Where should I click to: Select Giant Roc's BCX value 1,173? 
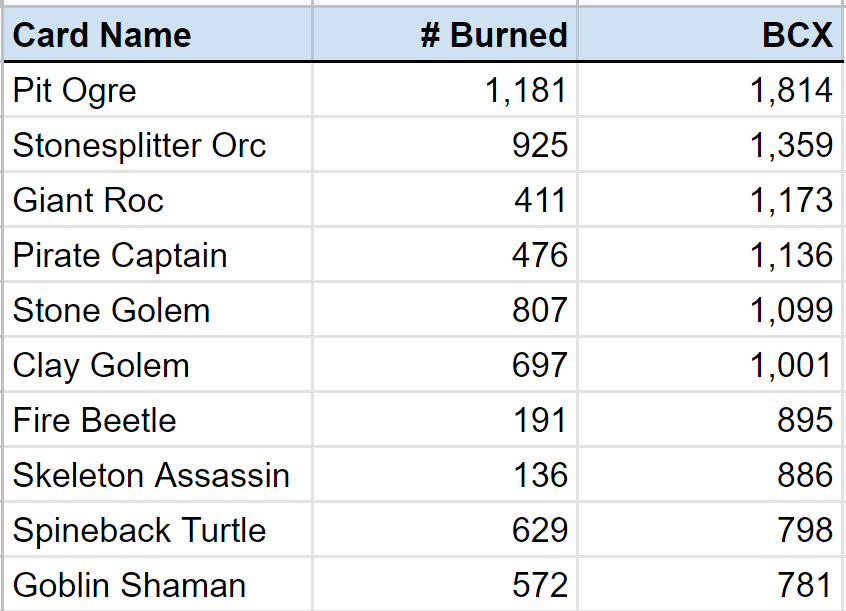(791, 201)
